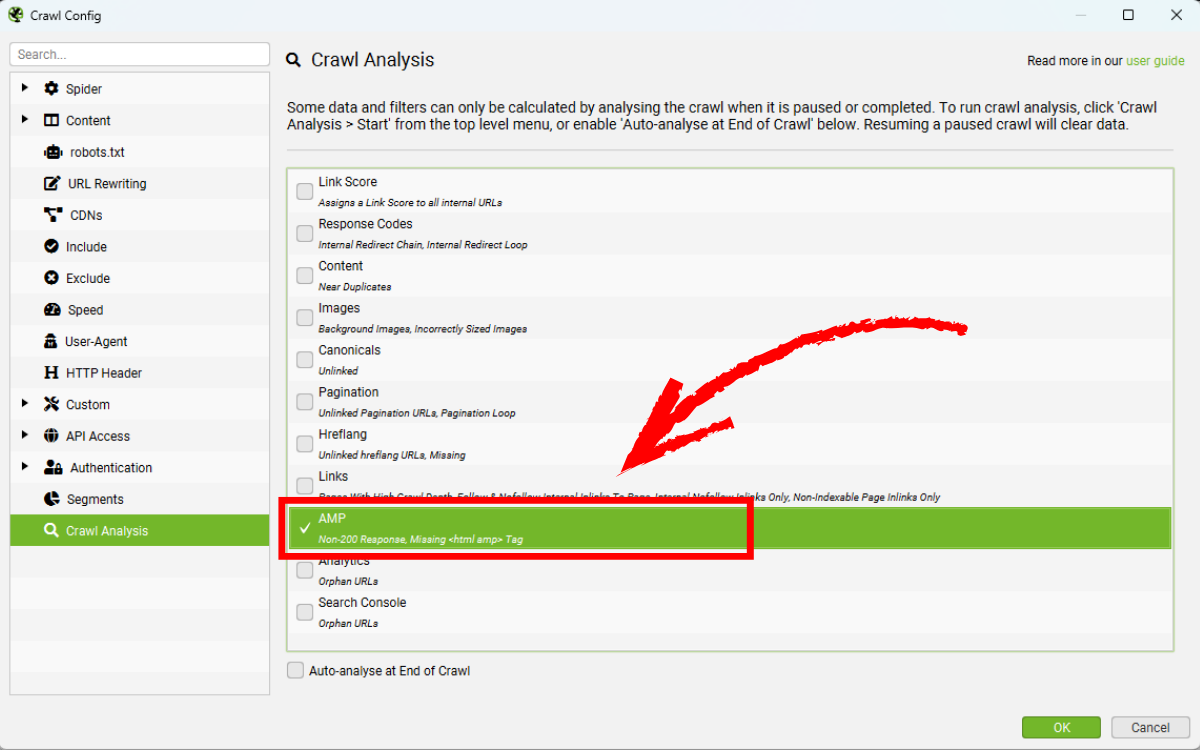Open the HTTP Header settings item
Viewport: 1200px width, 750px height.
104,373
